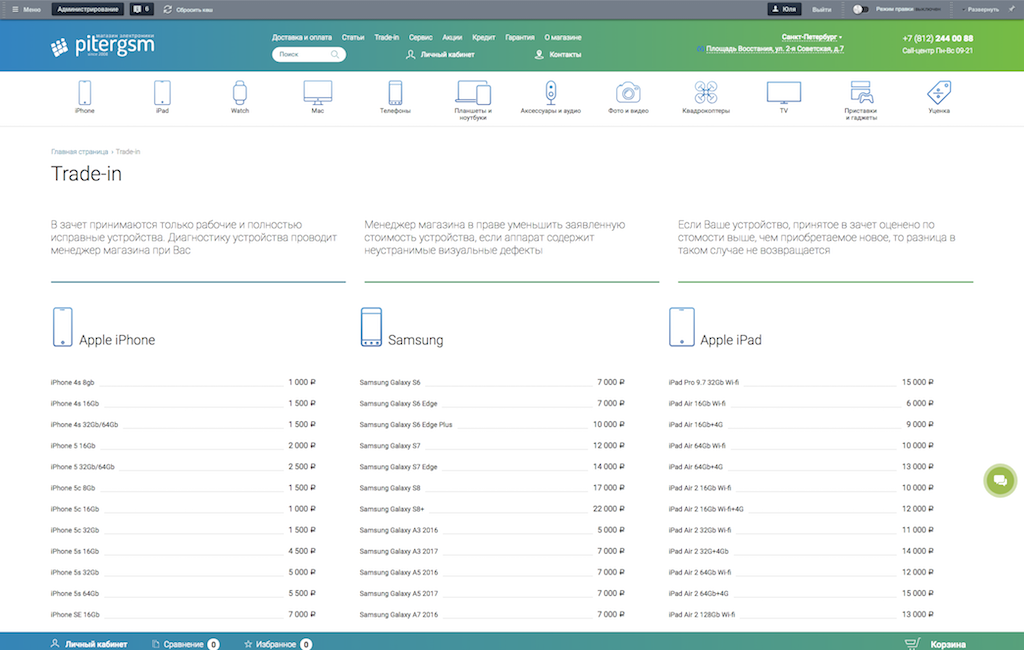Open Сравнение in bottom bar
This screenshot has height=650, width=1024.
click(184, 644)
